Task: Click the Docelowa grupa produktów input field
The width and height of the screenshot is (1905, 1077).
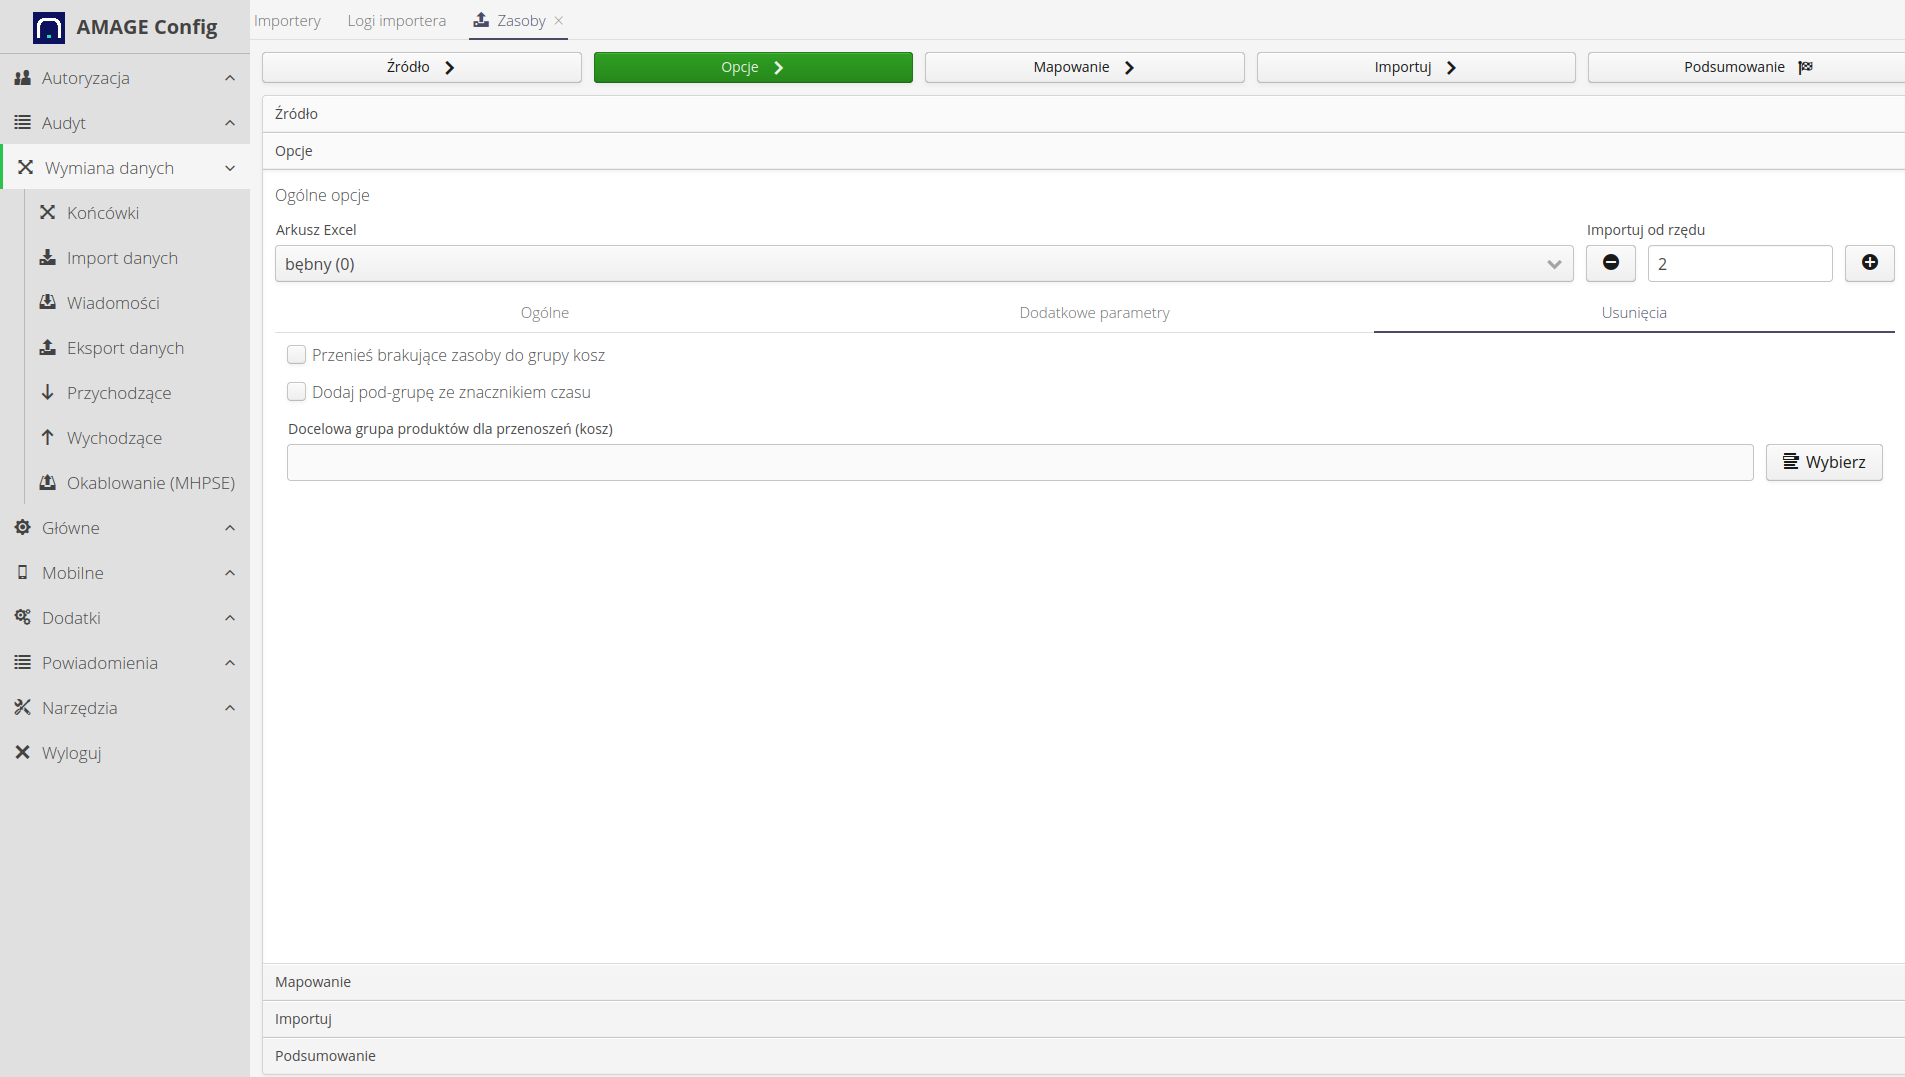Action: coord(1019,462)
